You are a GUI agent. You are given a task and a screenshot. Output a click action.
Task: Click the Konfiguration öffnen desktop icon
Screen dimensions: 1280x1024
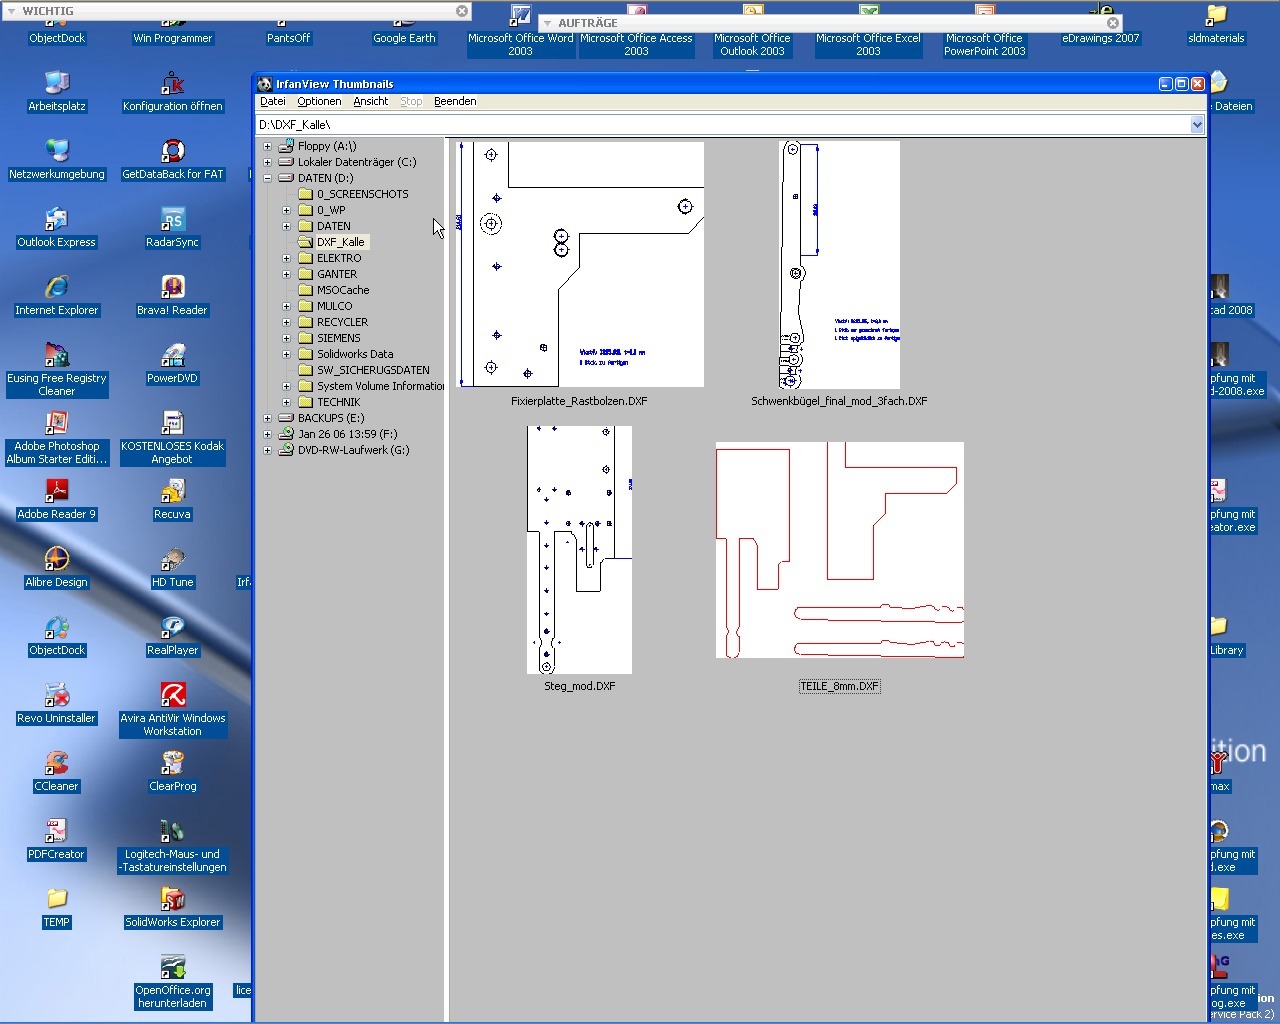[172, 84]
